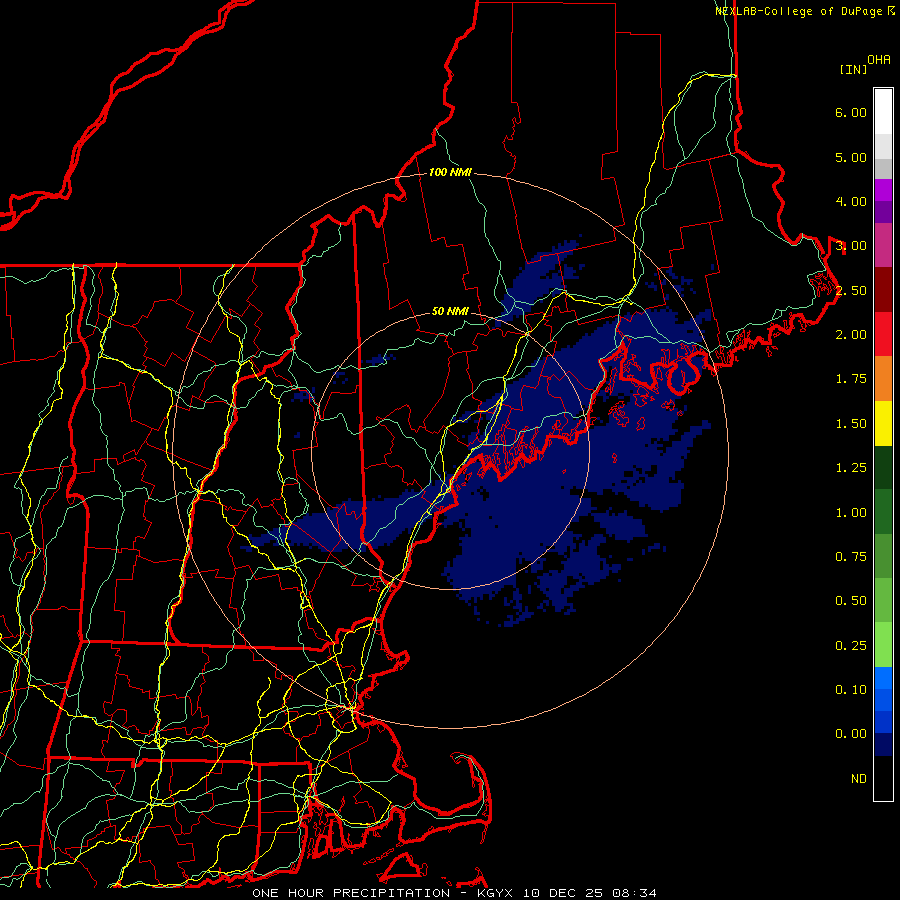
Task: Click the 100 NMI range ring label
Action: coord(450,172)
